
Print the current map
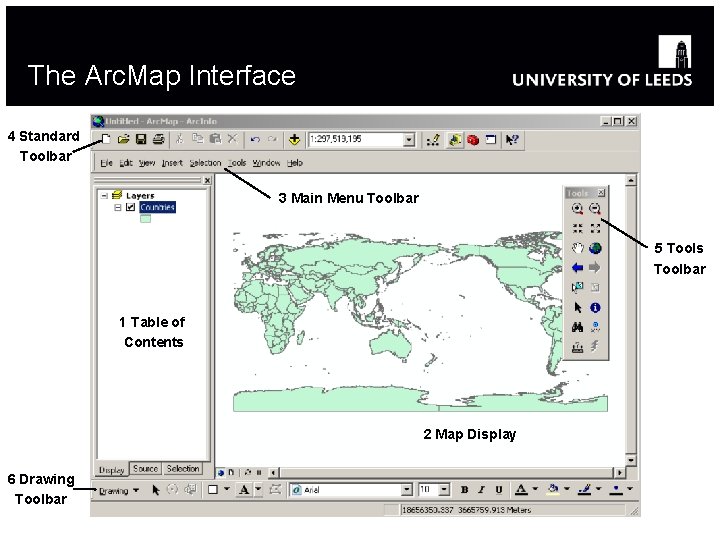pos(158,139)
